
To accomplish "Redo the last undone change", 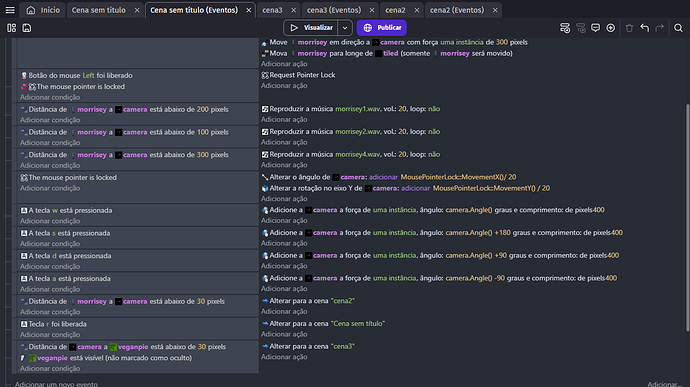I will [659, 28].
